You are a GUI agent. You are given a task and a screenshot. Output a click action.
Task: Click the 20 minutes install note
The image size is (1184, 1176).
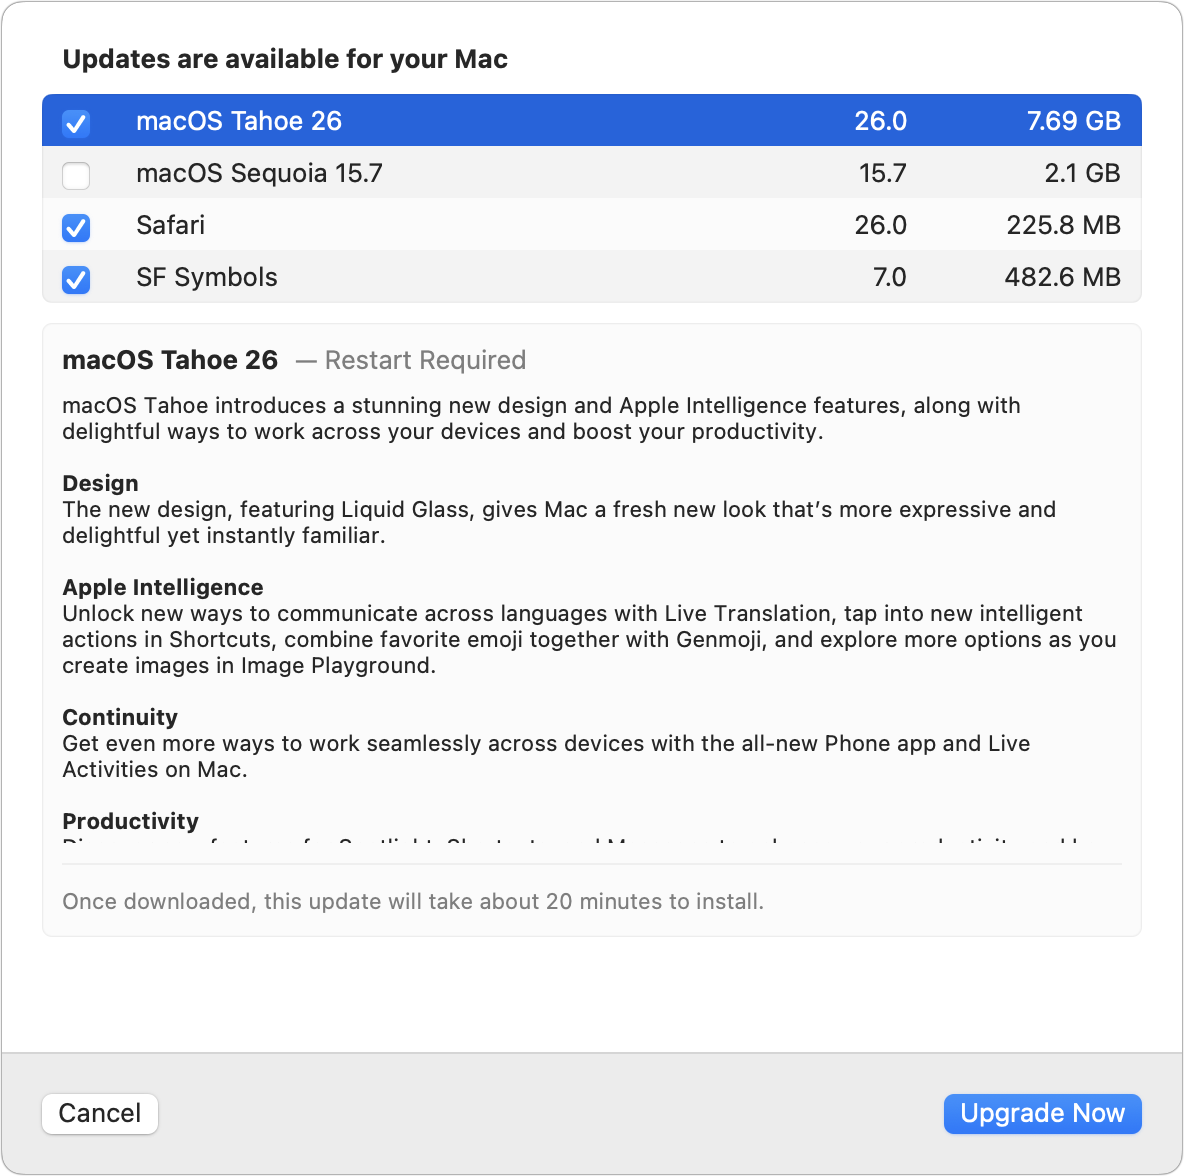413,901
